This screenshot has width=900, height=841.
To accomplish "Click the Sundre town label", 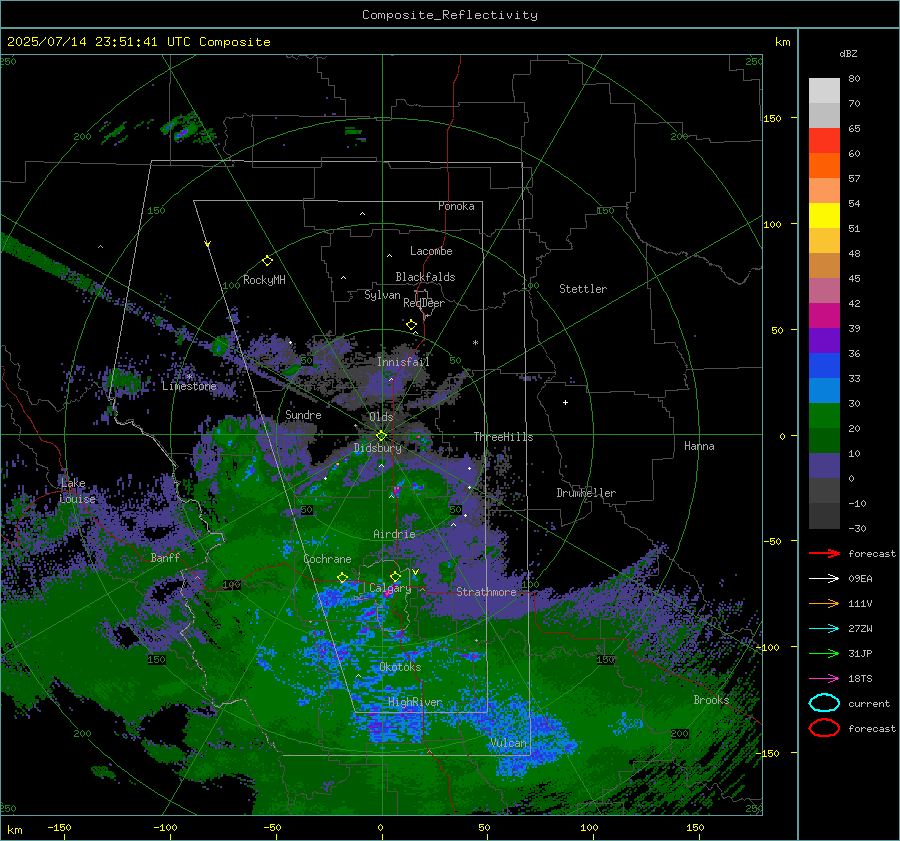I will 303,415.
